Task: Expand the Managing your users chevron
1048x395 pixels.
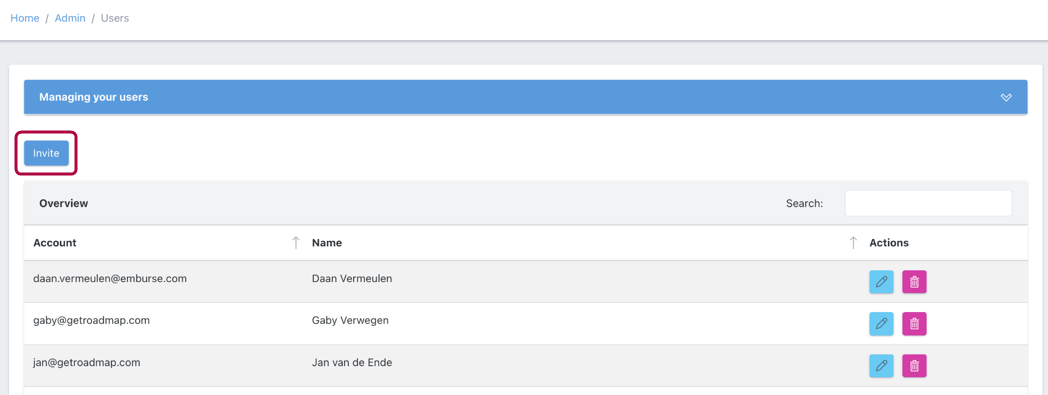Action: pos(1006,98)
